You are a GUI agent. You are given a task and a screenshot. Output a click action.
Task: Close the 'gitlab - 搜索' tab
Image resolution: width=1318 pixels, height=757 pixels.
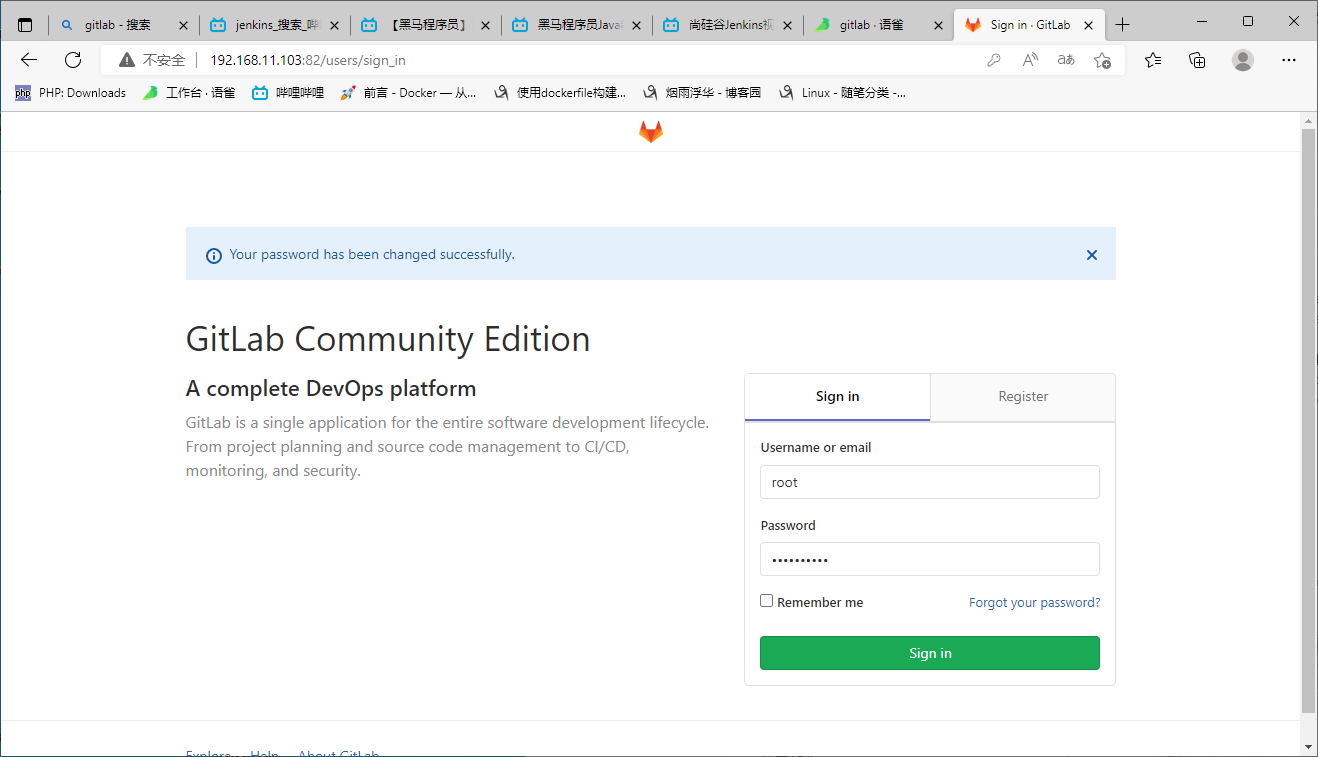click(x=183, y=25)
